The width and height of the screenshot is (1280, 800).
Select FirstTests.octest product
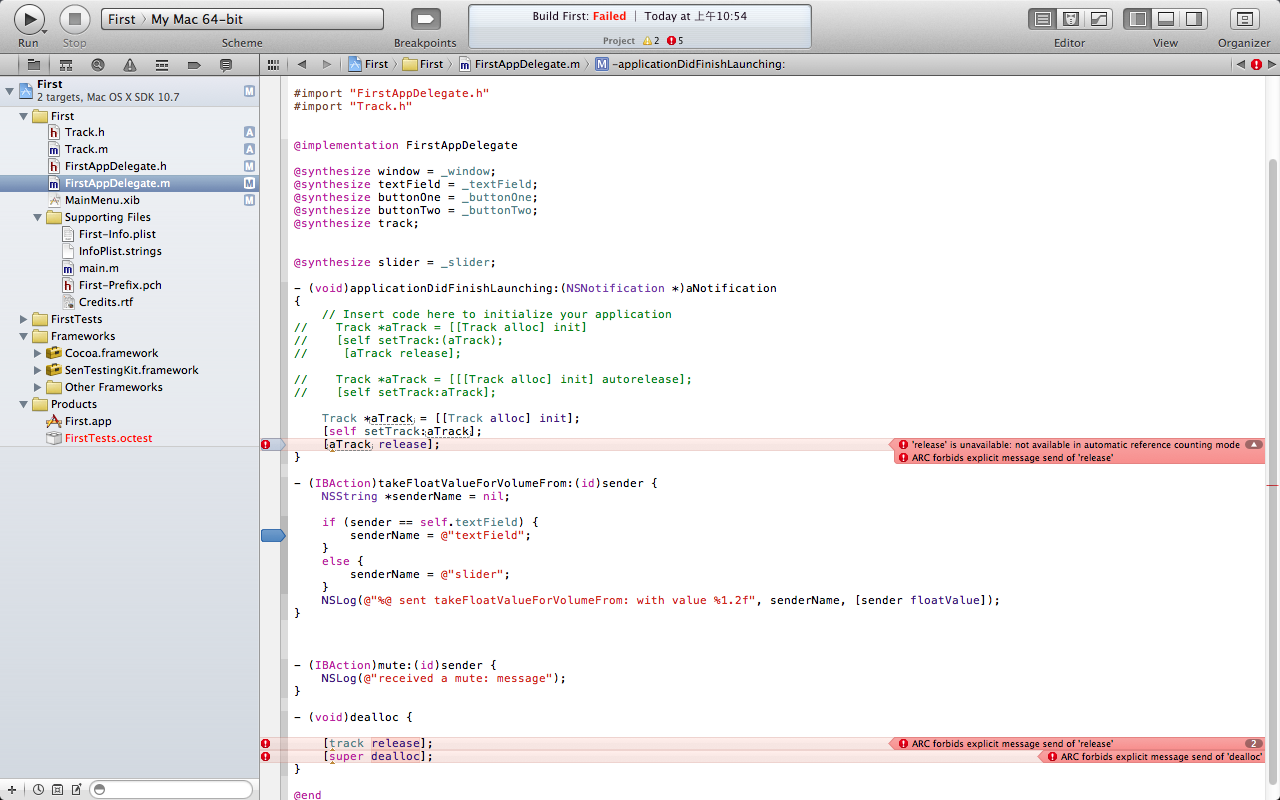coord(109,438)
